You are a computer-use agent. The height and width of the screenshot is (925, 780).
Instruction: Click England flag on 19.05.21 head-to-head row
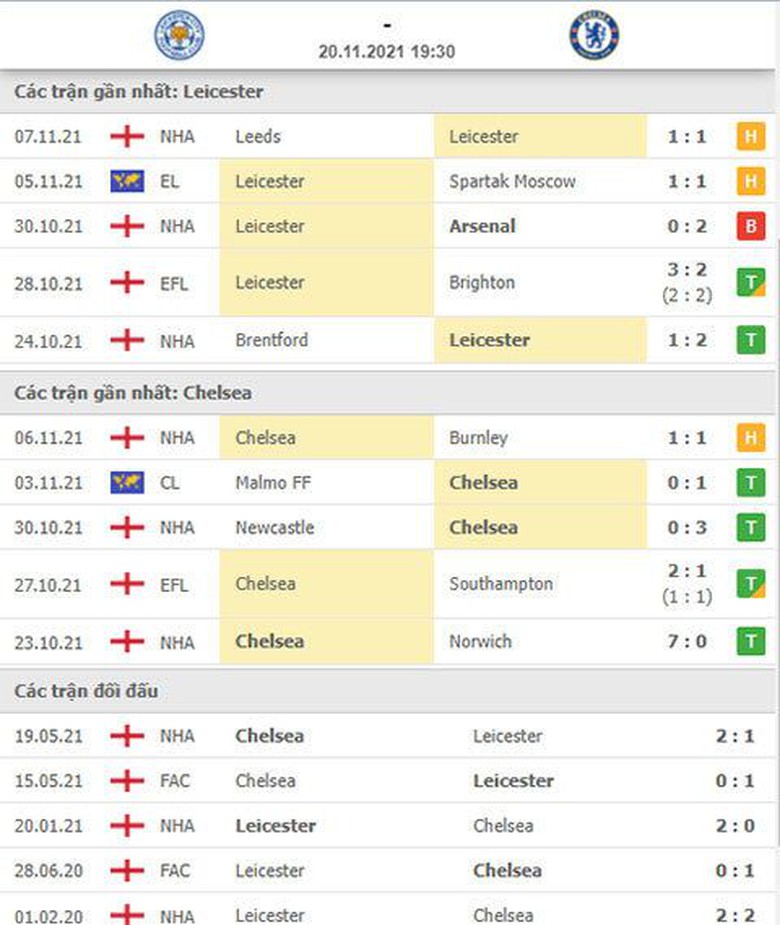[x=127, y=737]
